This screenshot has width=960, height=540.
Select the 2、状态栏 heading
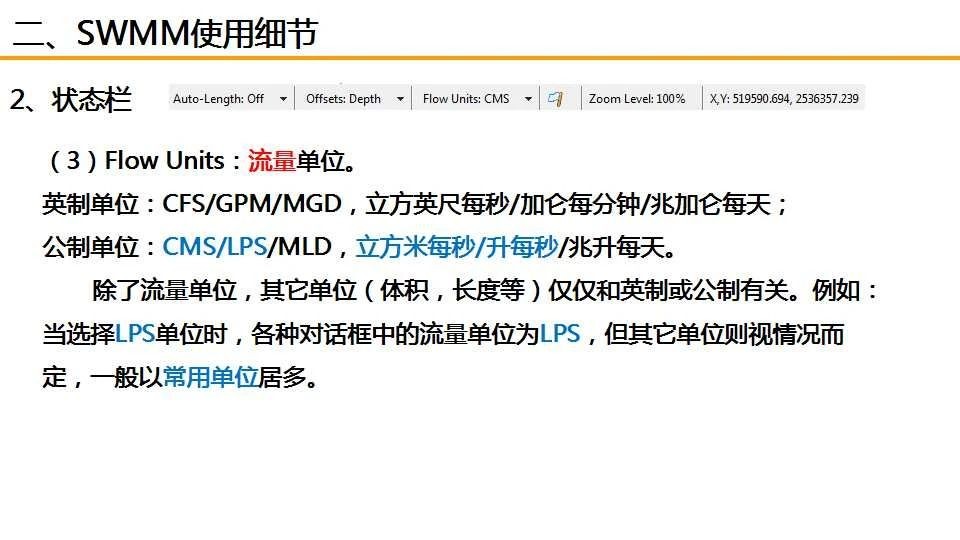(70, 100)
